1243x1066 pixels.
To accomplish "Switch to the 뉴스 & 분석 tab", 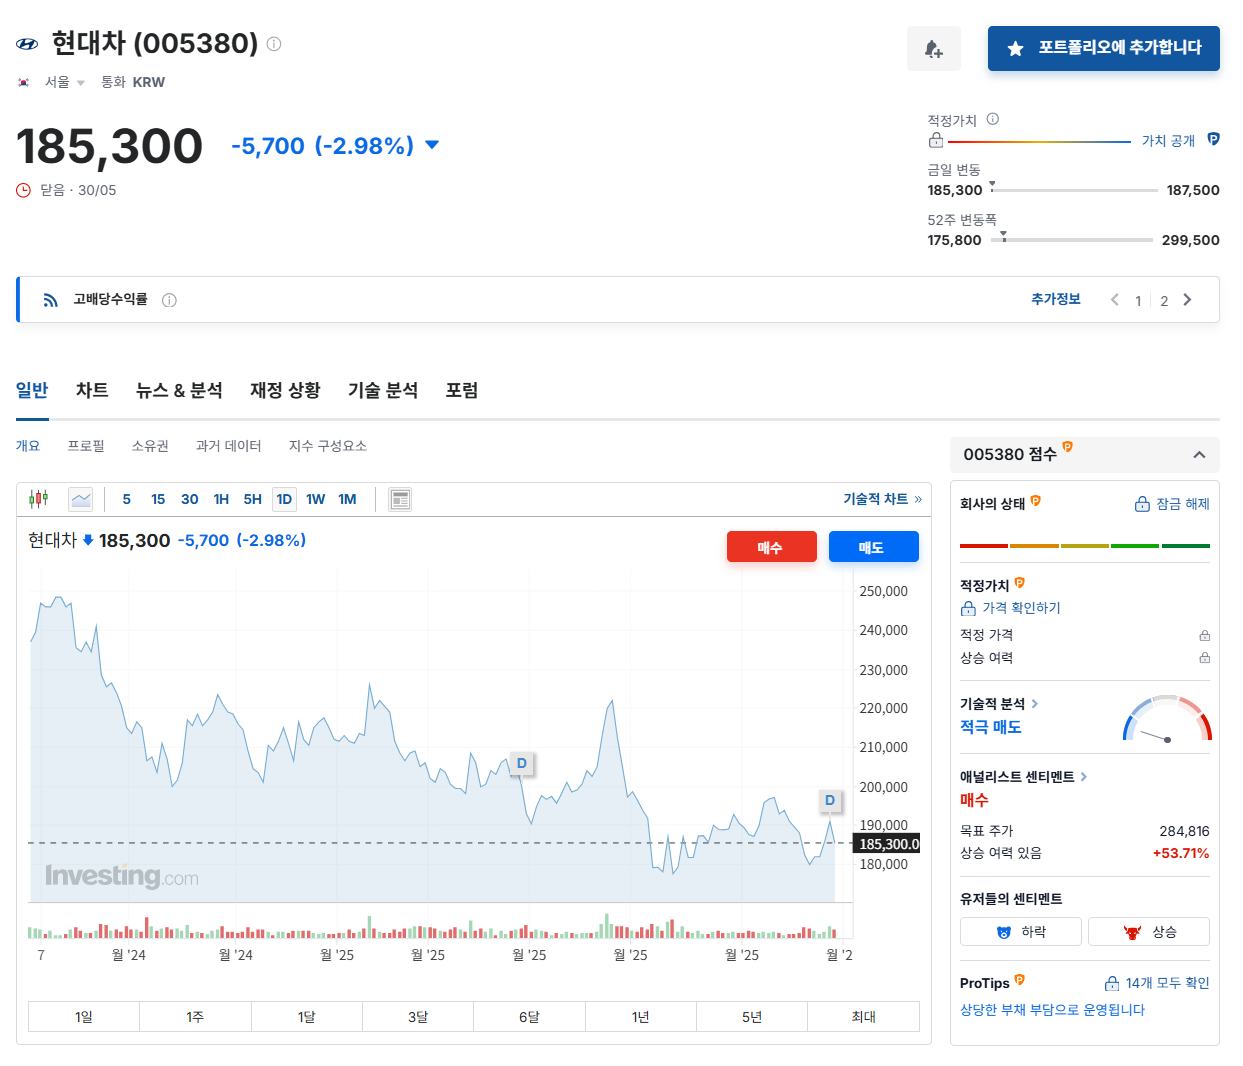I will point(179,390).
